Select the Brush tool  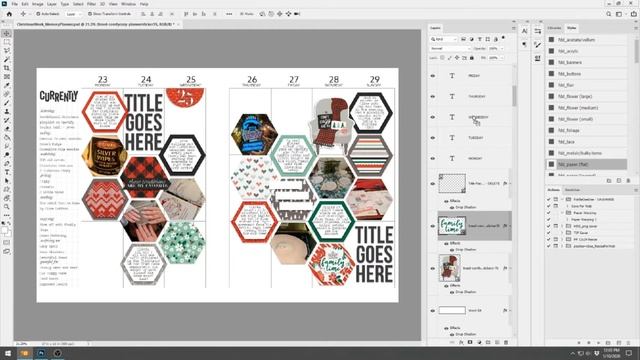7,103
